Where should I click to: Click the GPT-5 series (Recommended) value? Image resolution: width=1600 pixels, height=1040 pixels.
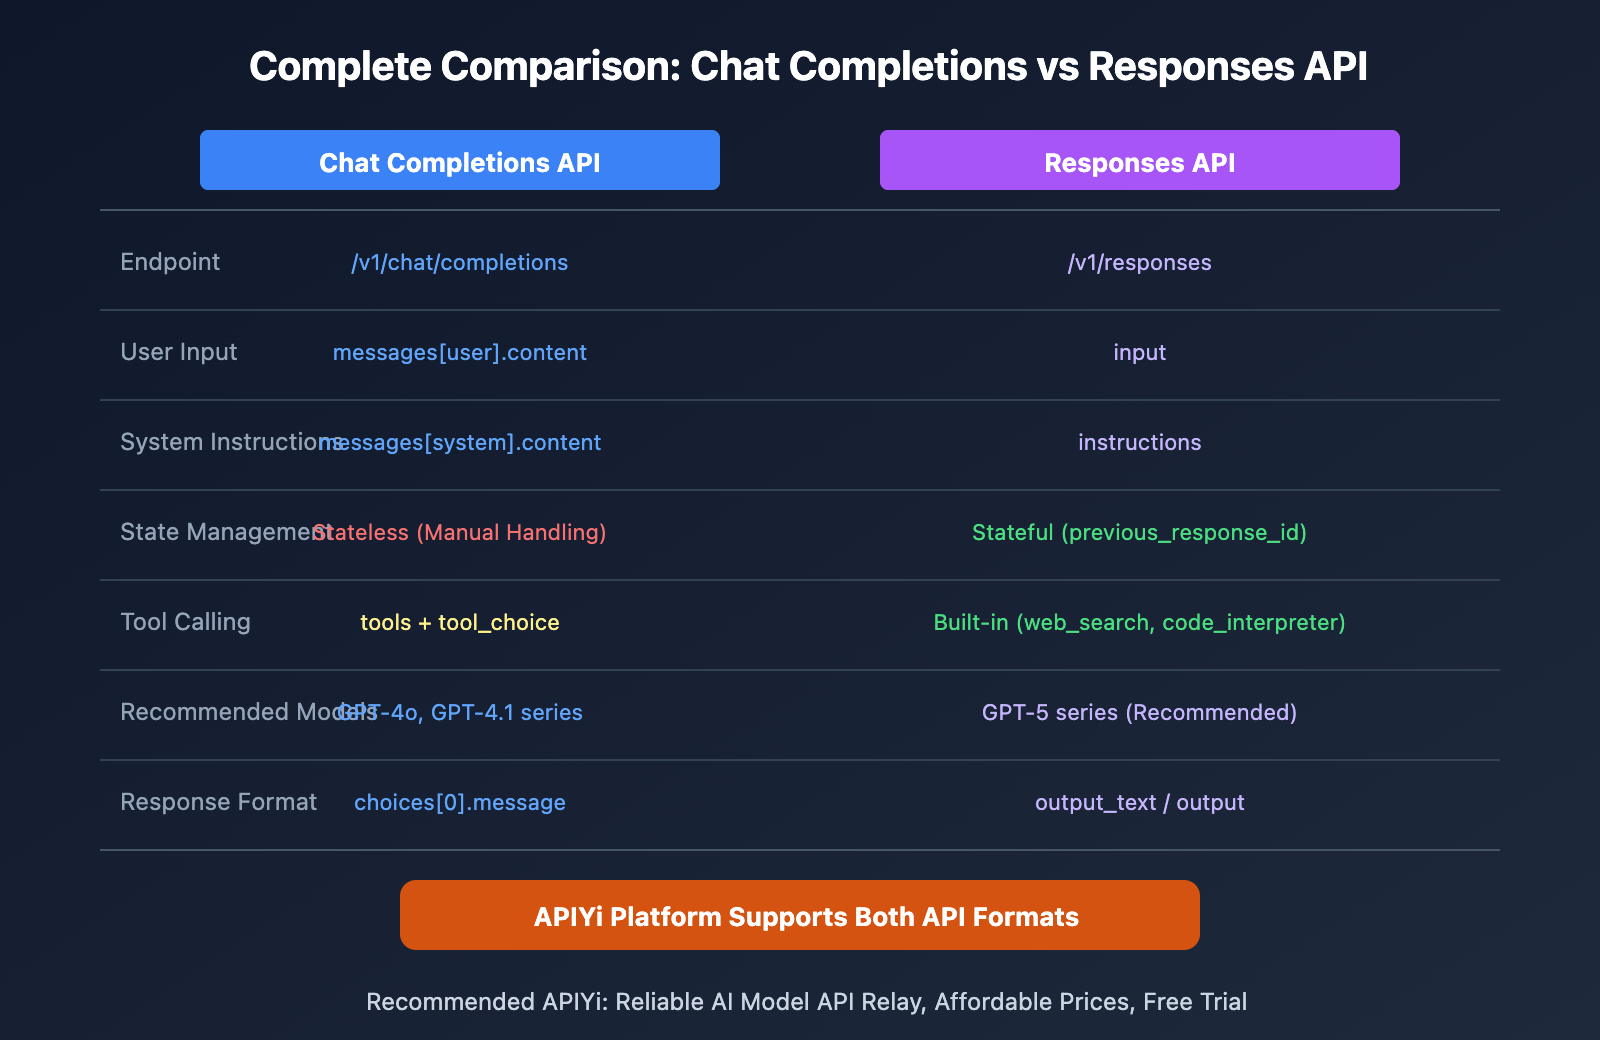[x=1139, y=712]
